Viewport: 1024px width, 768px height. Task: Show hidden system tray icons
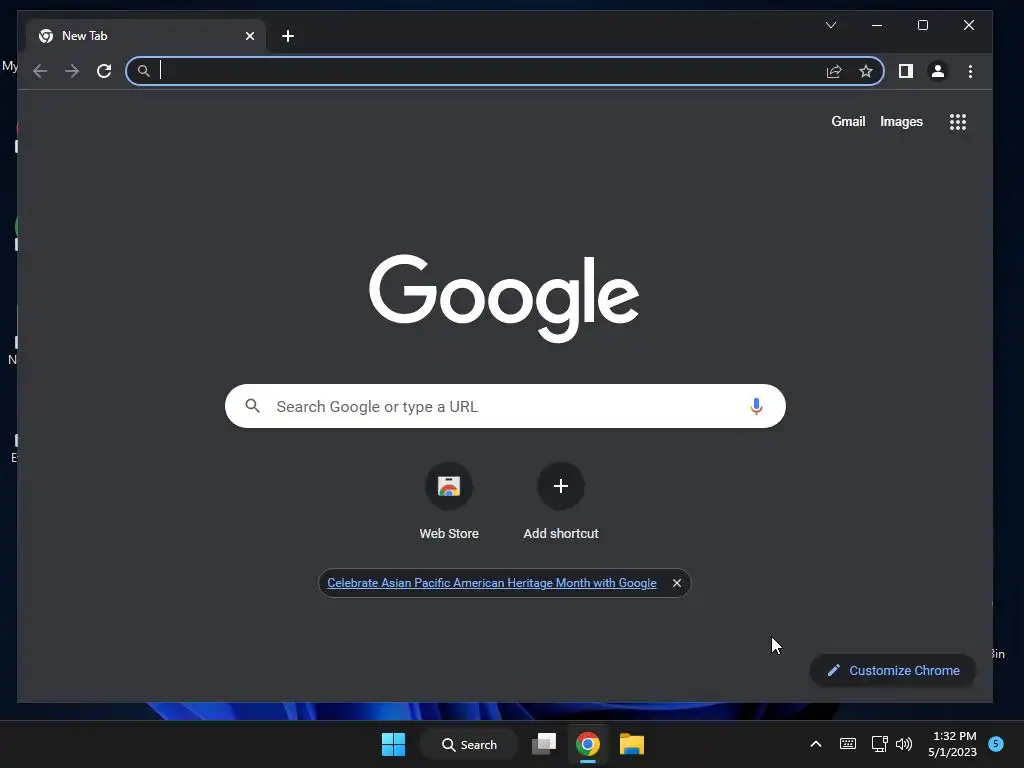tap(816, 744)
